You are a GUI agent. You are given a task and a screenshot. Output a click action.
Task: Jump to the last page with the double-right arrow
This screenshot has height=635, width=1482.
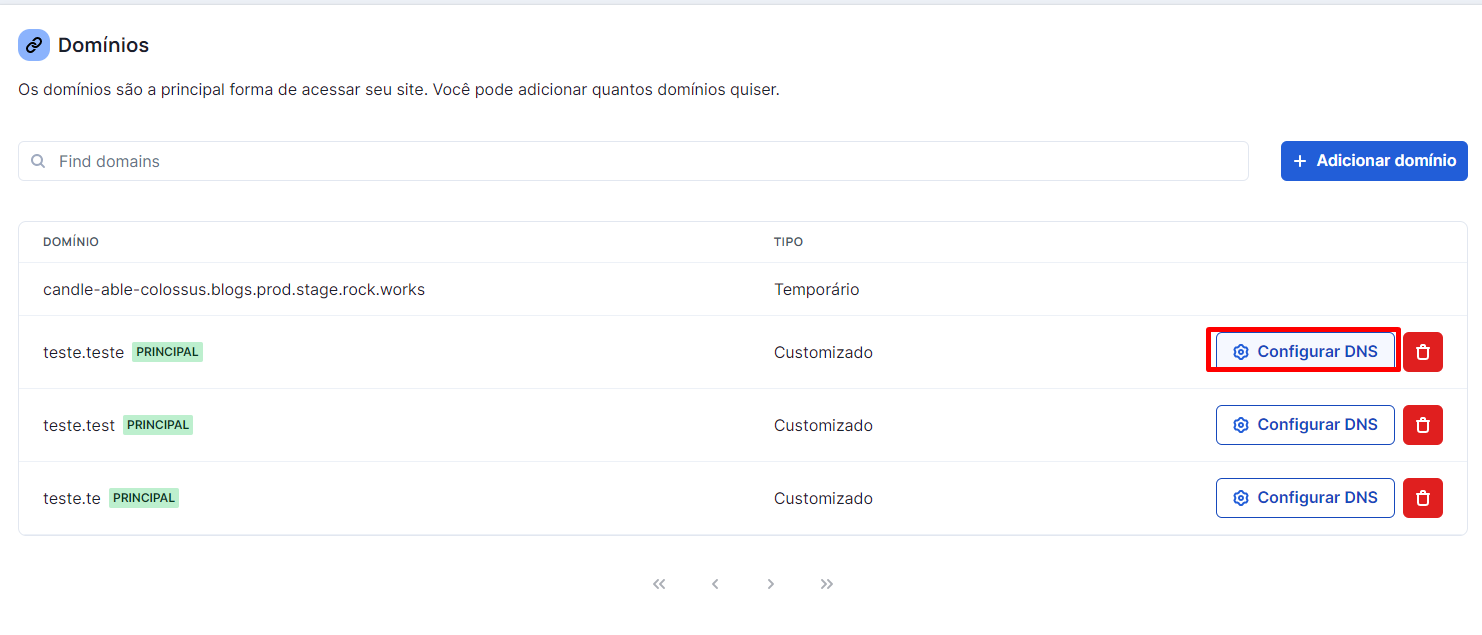click(827, 584)
